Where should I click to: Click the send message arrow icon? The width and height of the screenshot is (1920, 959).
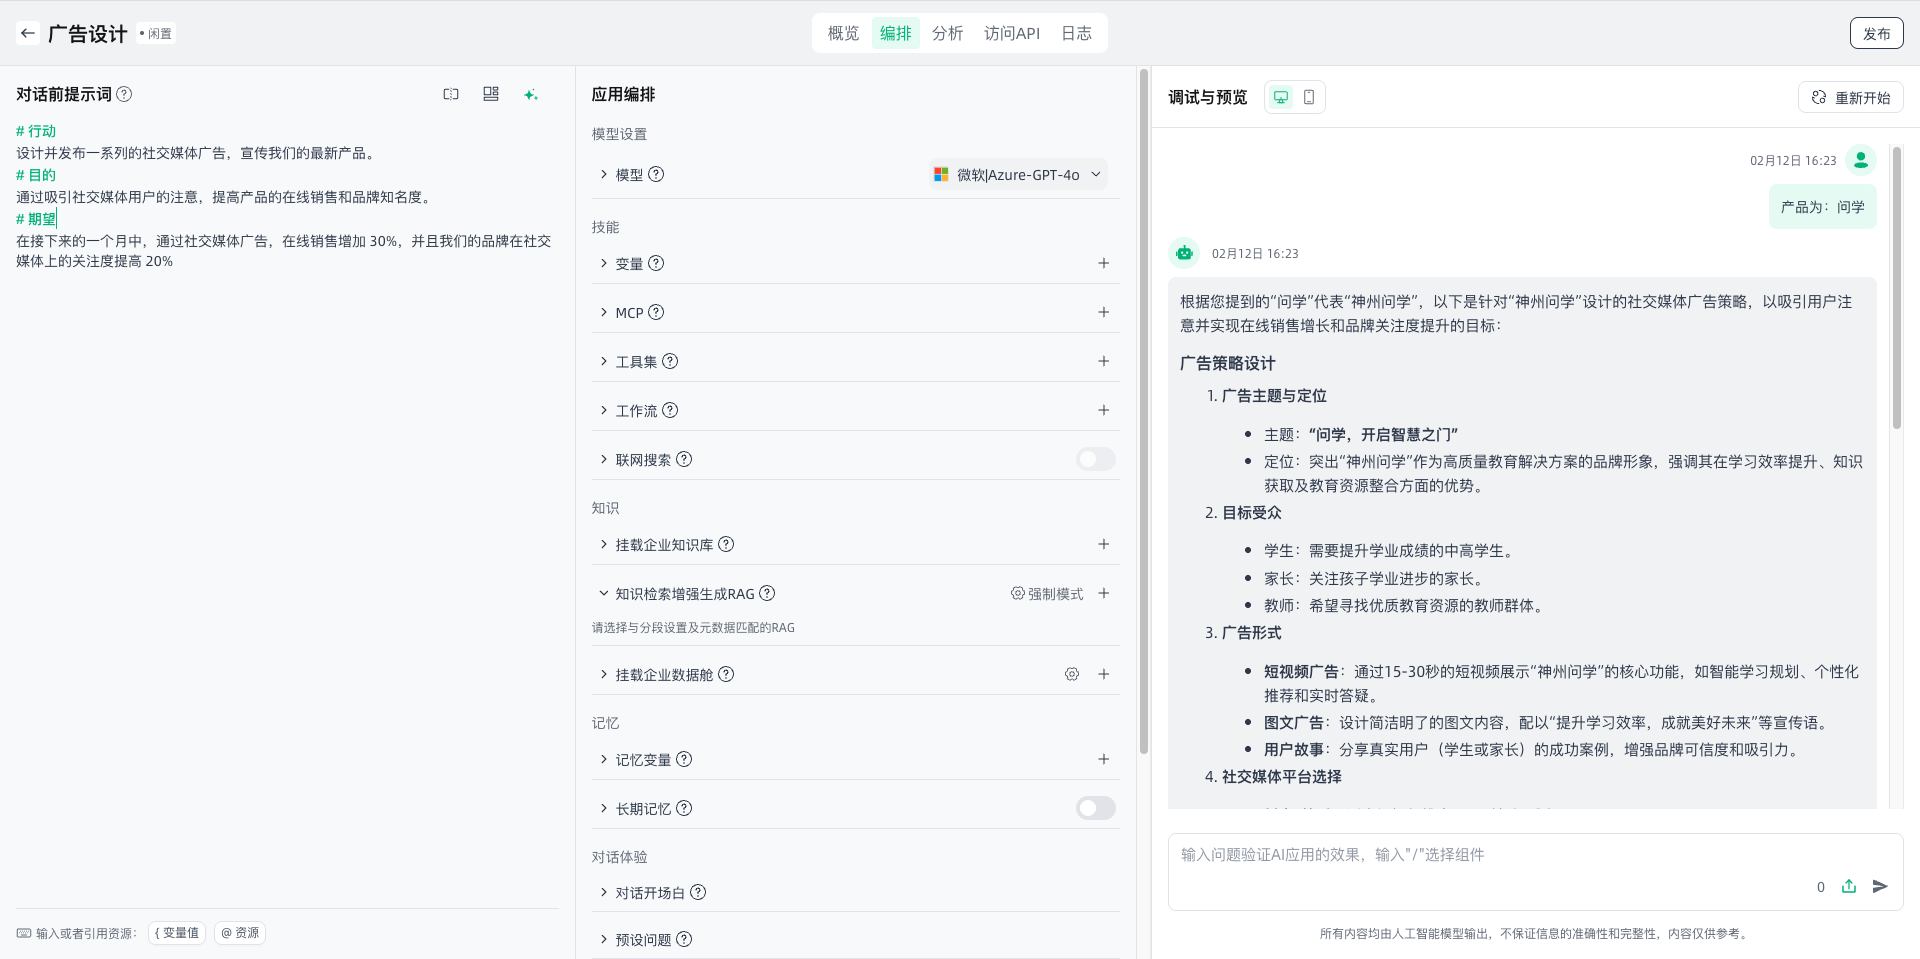tap(1880, 886)
